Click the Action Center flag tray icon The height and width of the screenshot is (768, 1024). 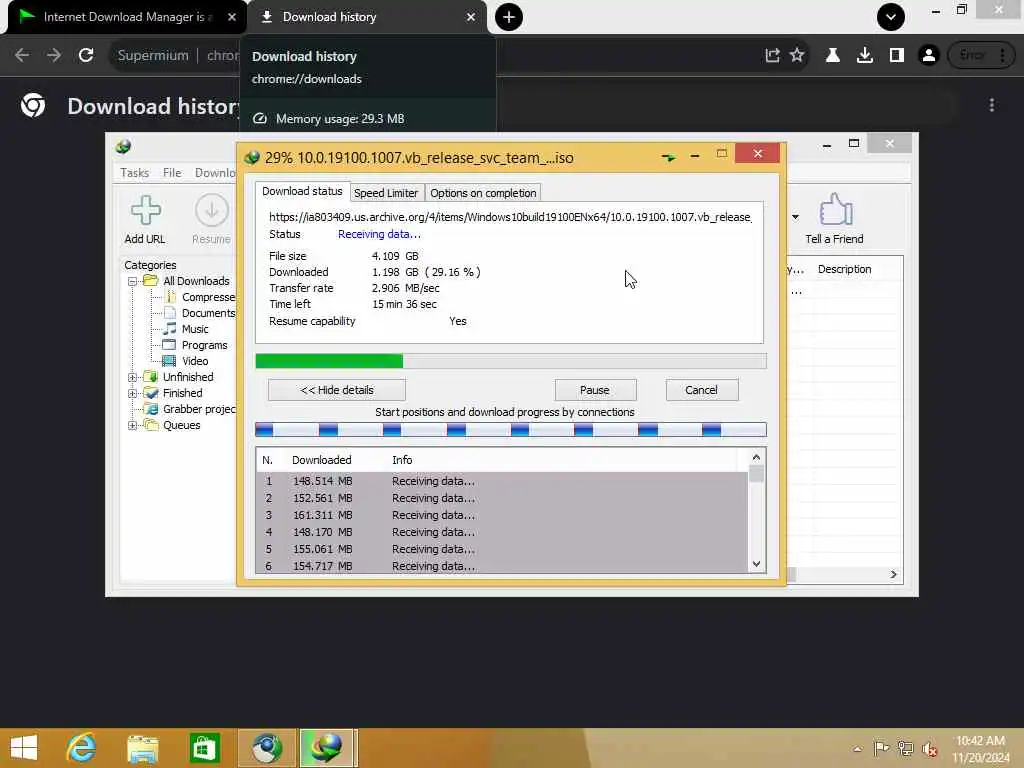(881, 748)
